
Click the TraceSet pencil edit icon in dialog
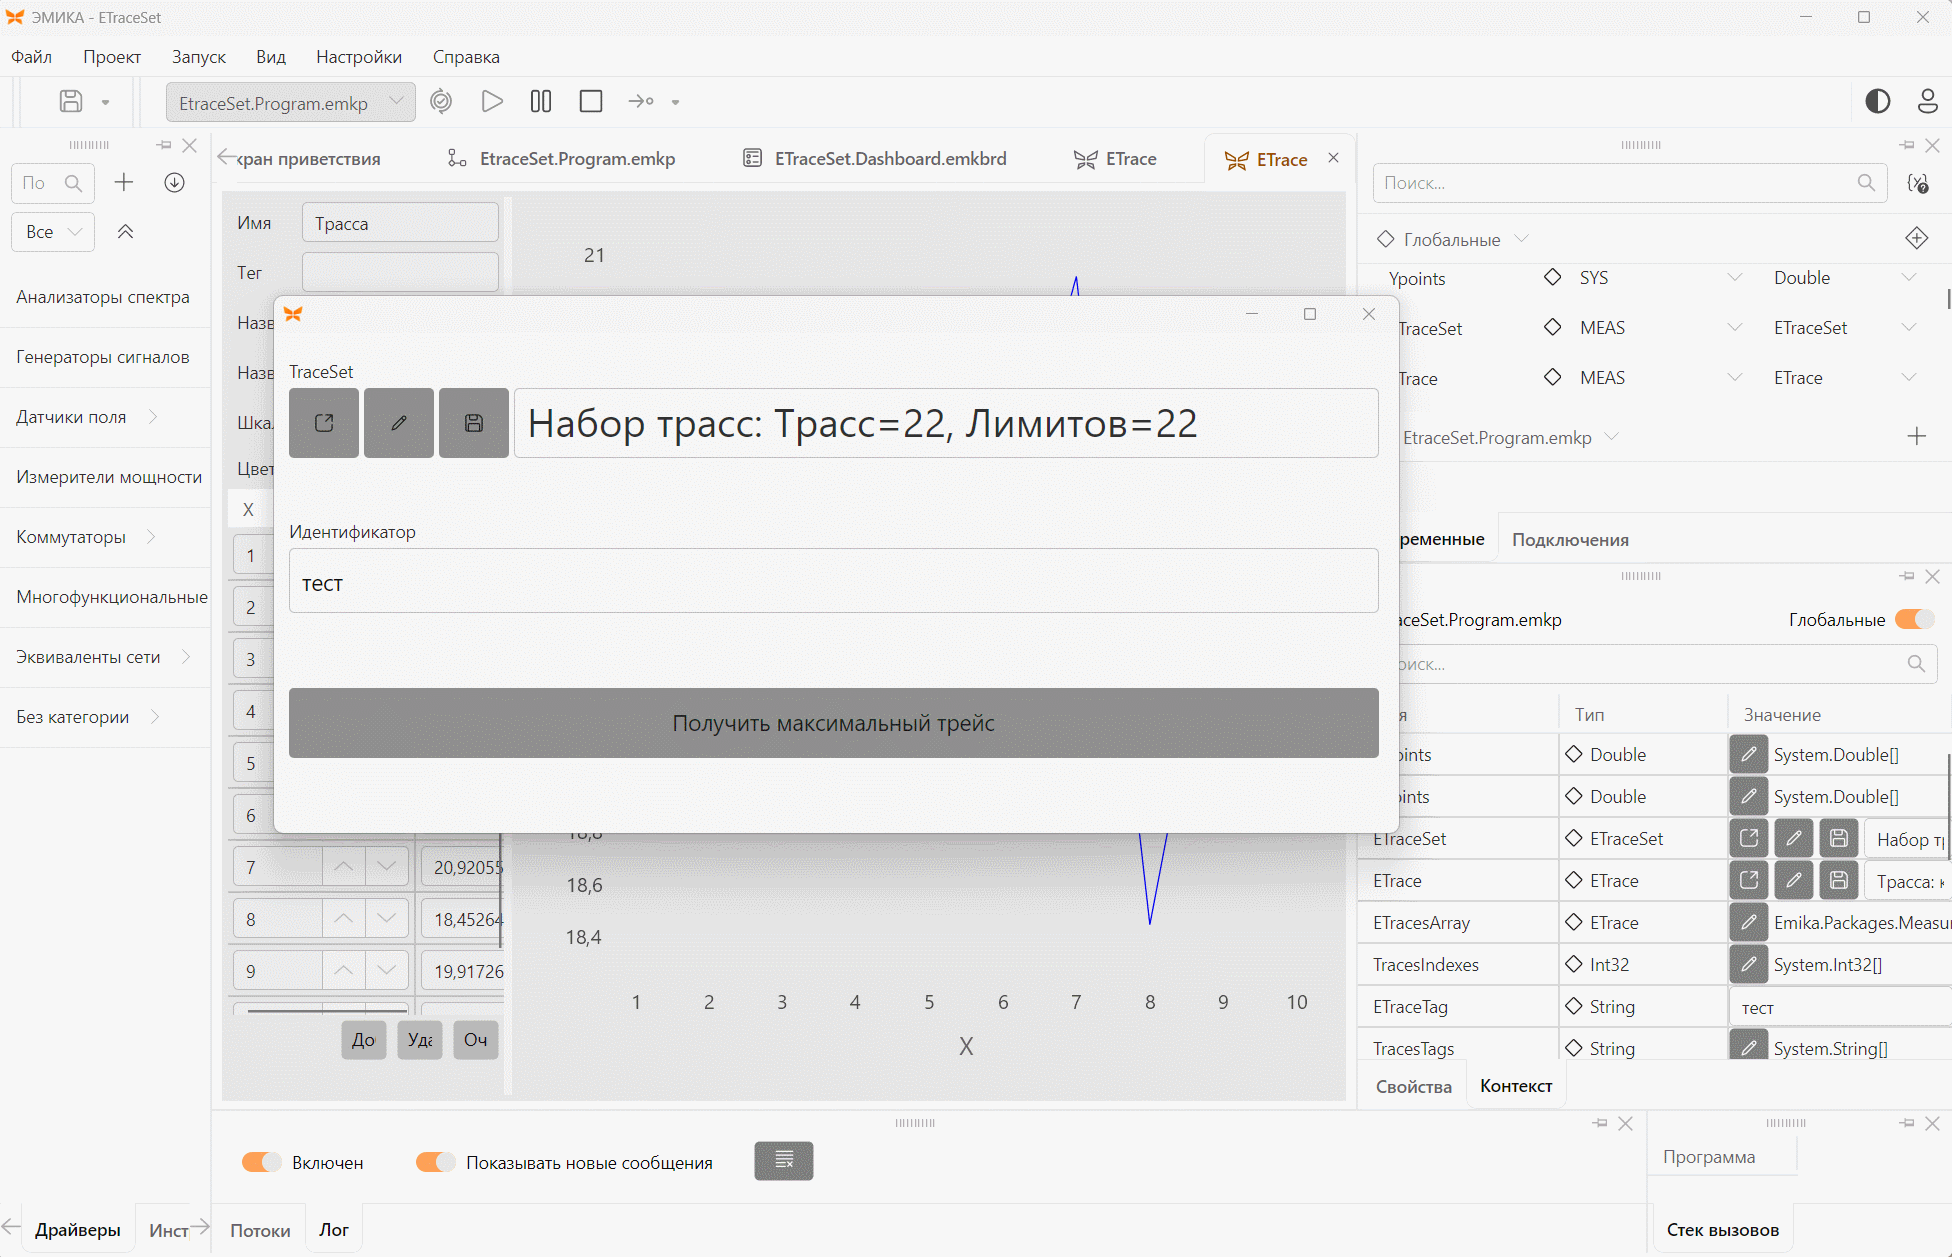coord(399,423)
